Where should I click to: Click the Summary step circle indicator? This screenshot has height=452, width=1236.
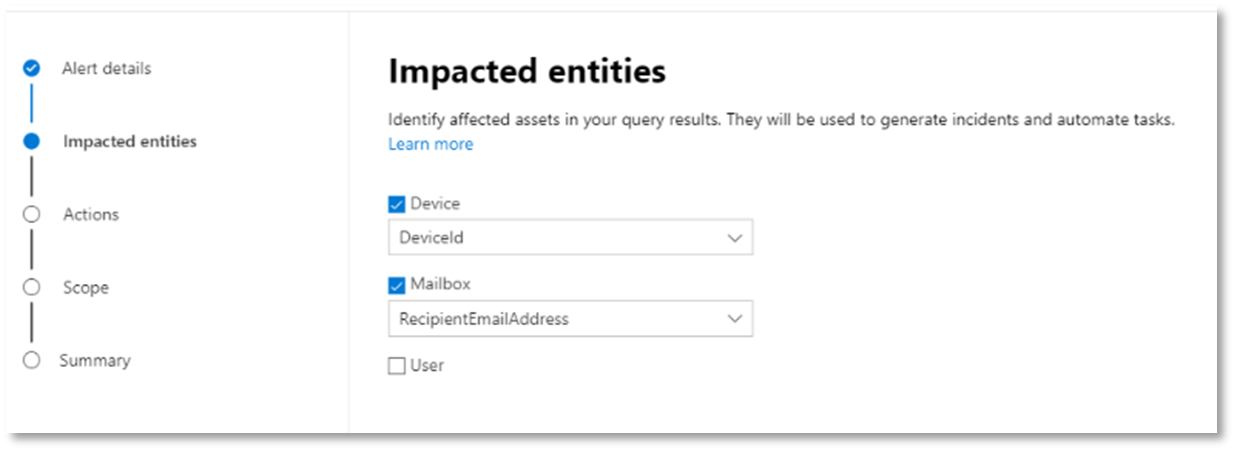point(32,360)
